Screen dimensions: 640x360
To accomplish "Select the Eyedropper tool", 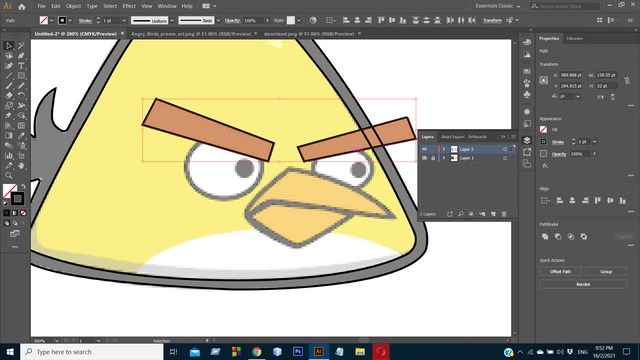I will click(x=21, y=136).
